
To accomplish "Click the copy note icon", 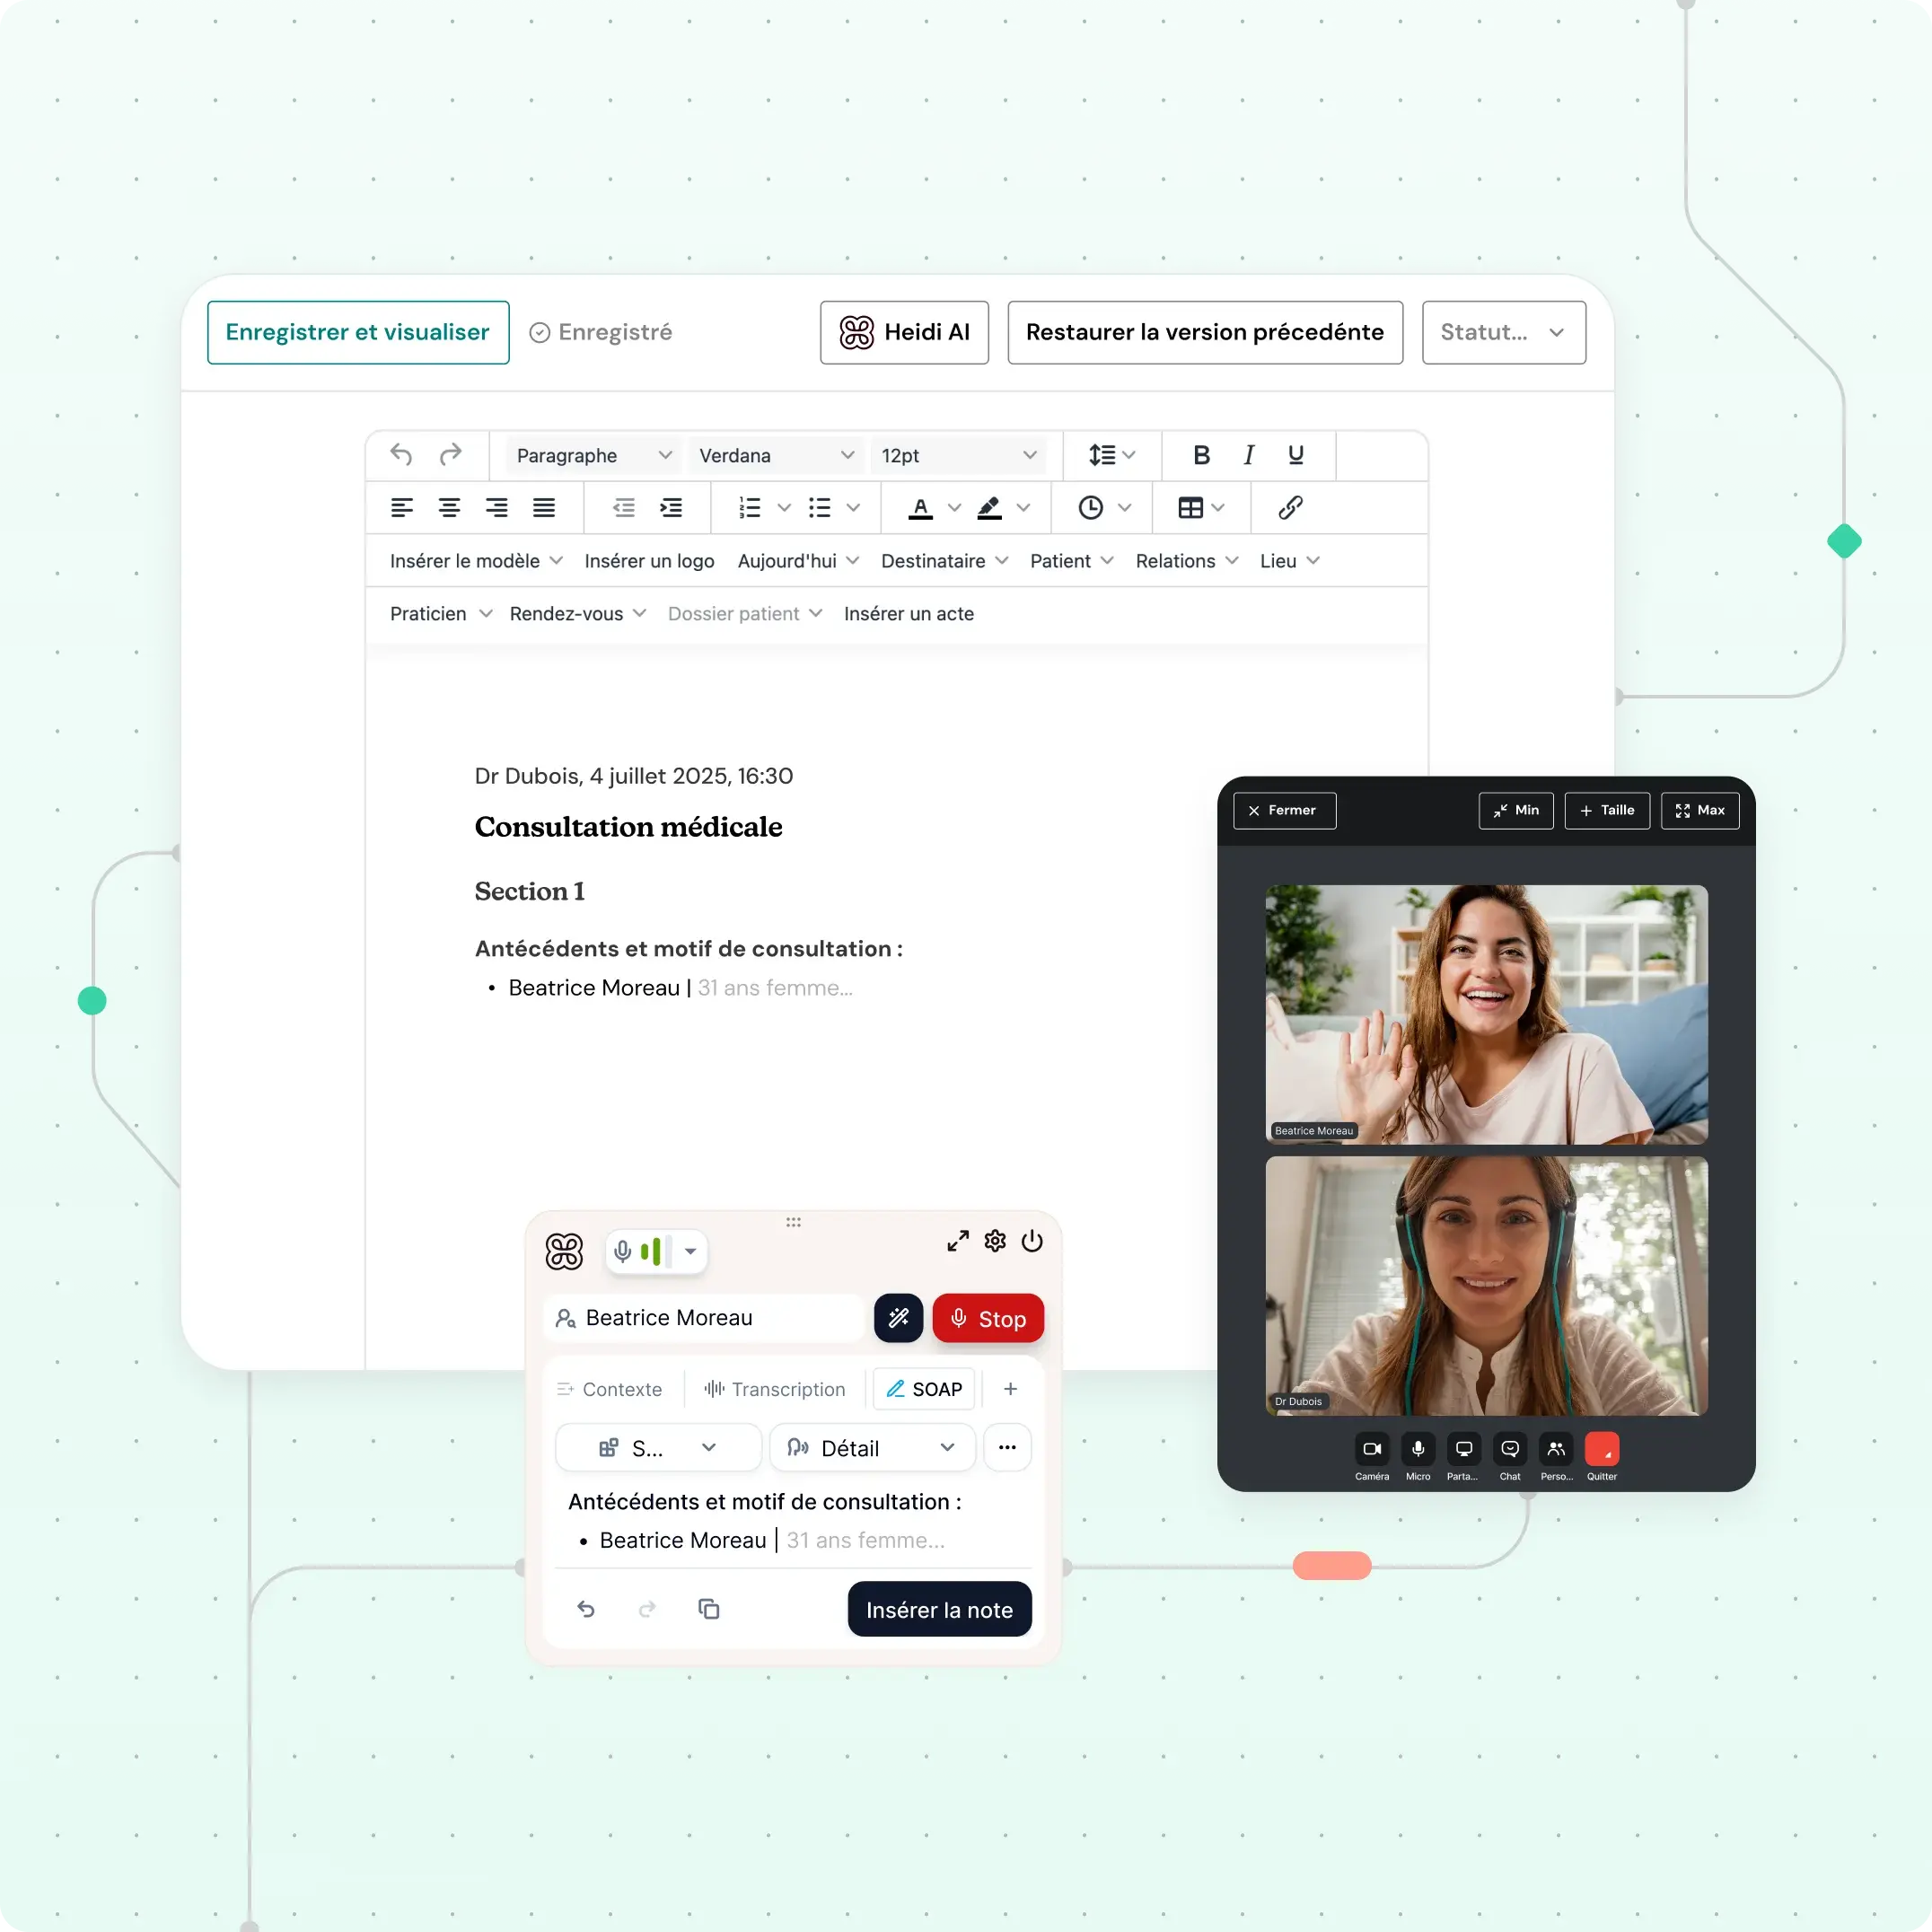I will coord(708,1609).
